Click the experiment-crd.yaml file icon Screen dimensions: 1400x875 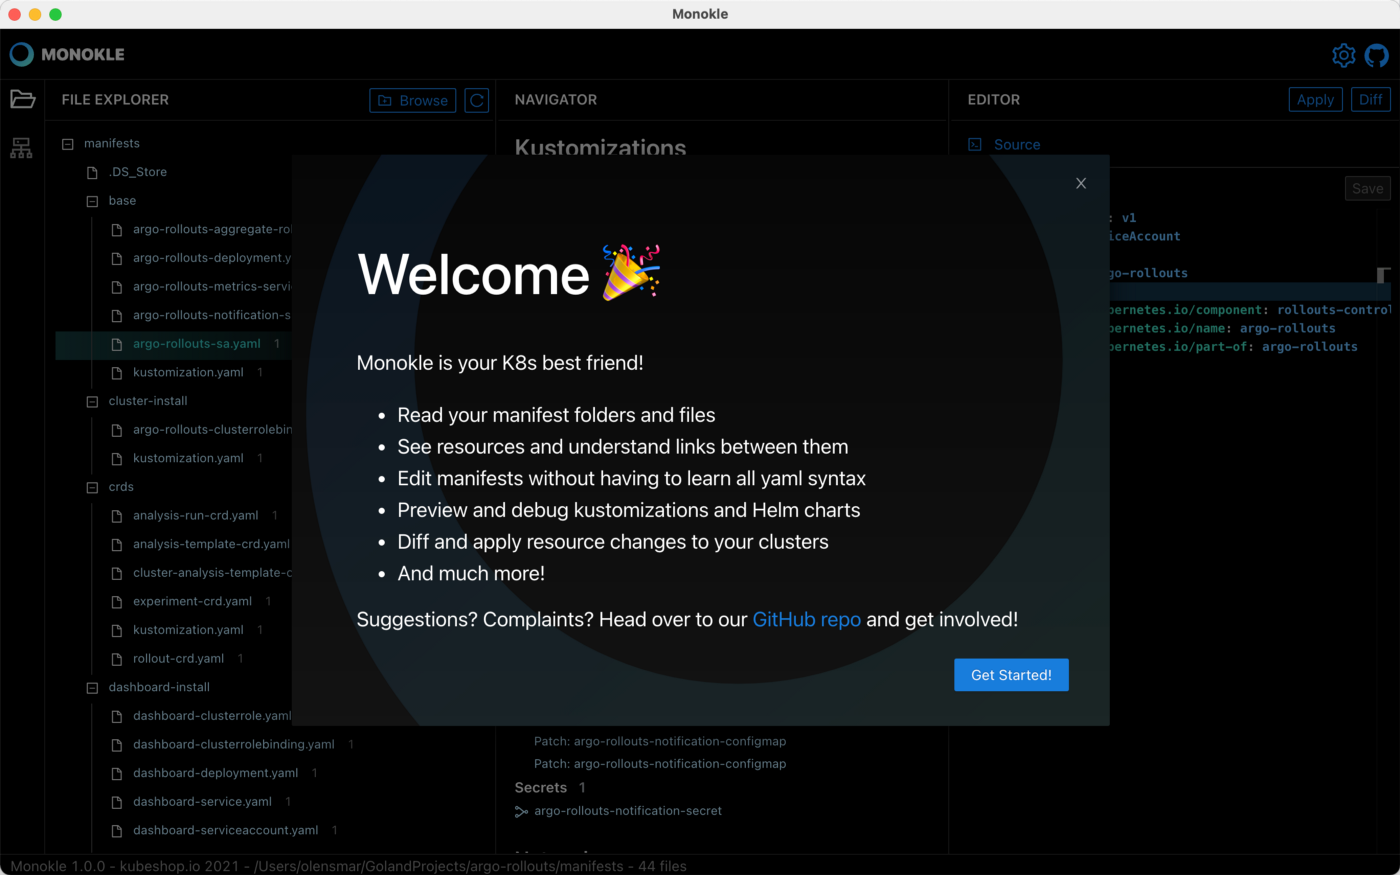[x=116, y=602]
